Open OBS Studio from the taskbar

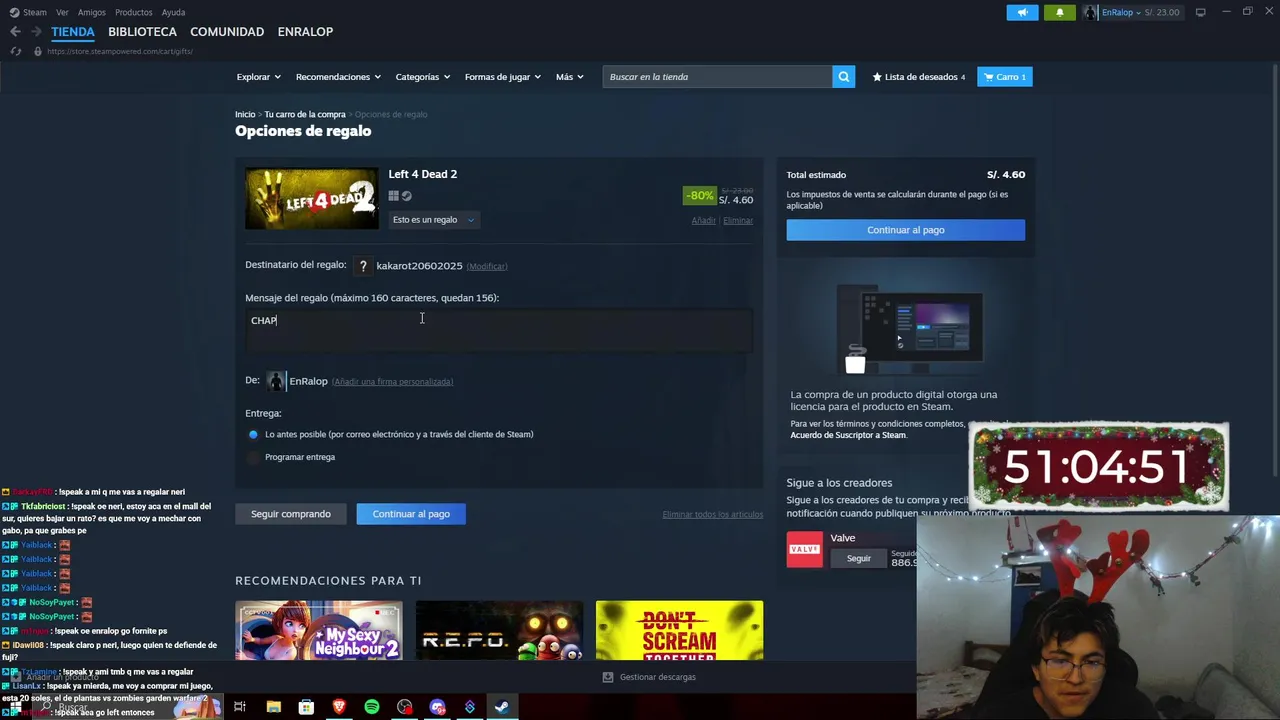coord(404,707)
